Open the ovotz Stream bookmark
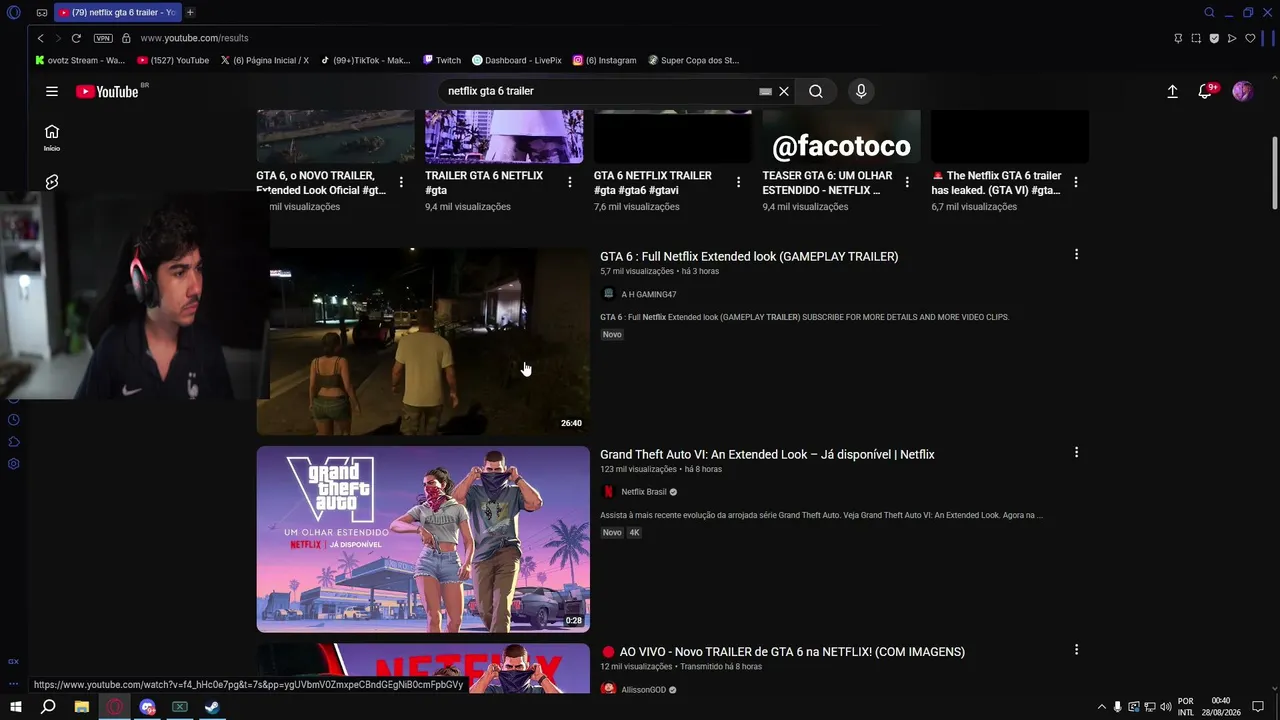The image size is (1280, 720). [80, 60]
